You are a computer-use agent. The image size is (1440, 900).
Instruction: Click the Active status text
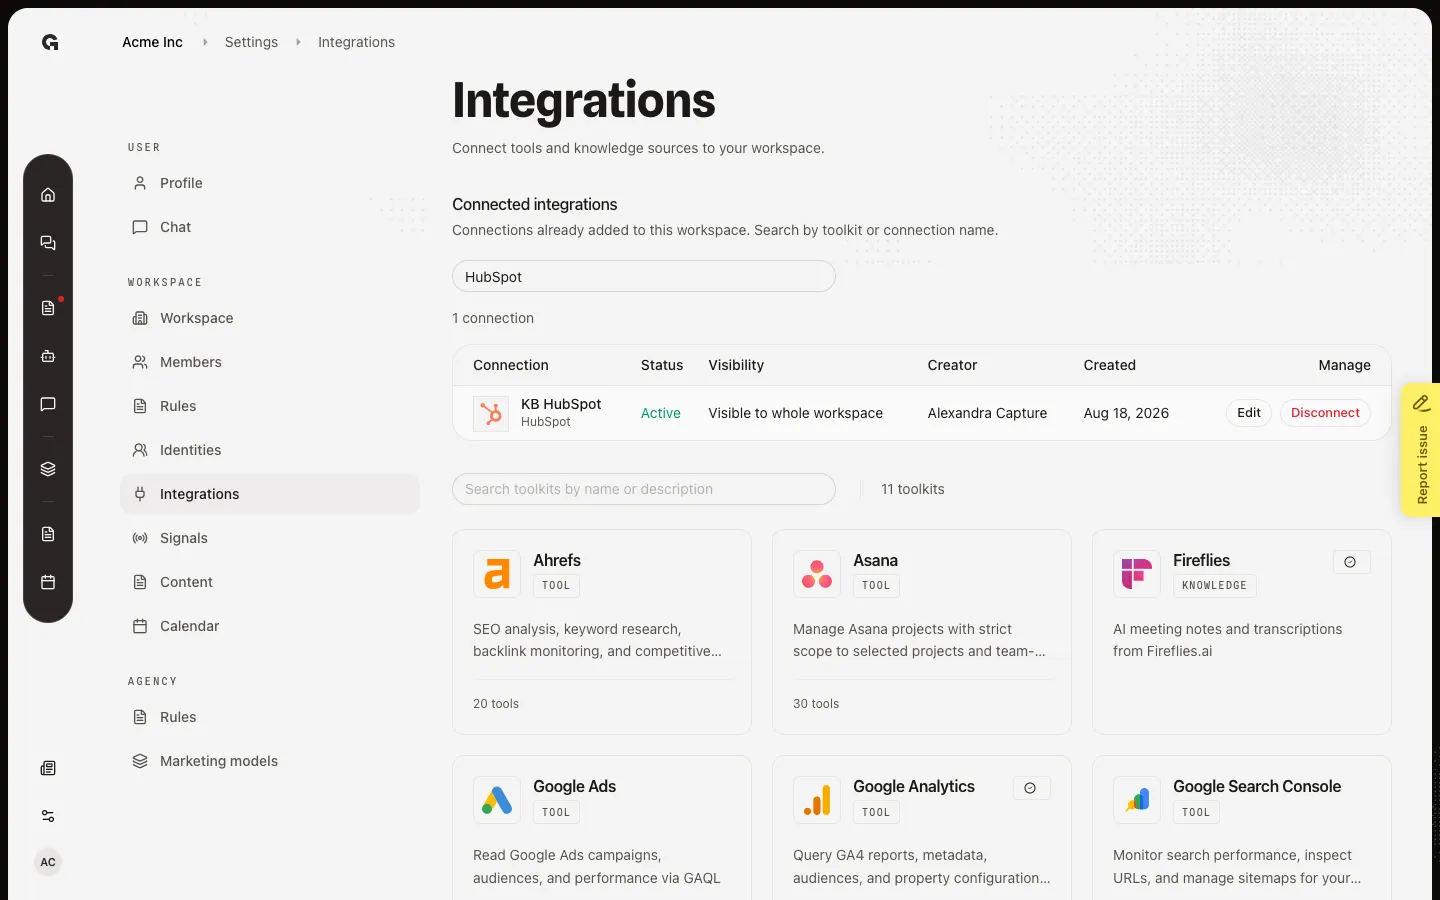(x=661, y=413)
